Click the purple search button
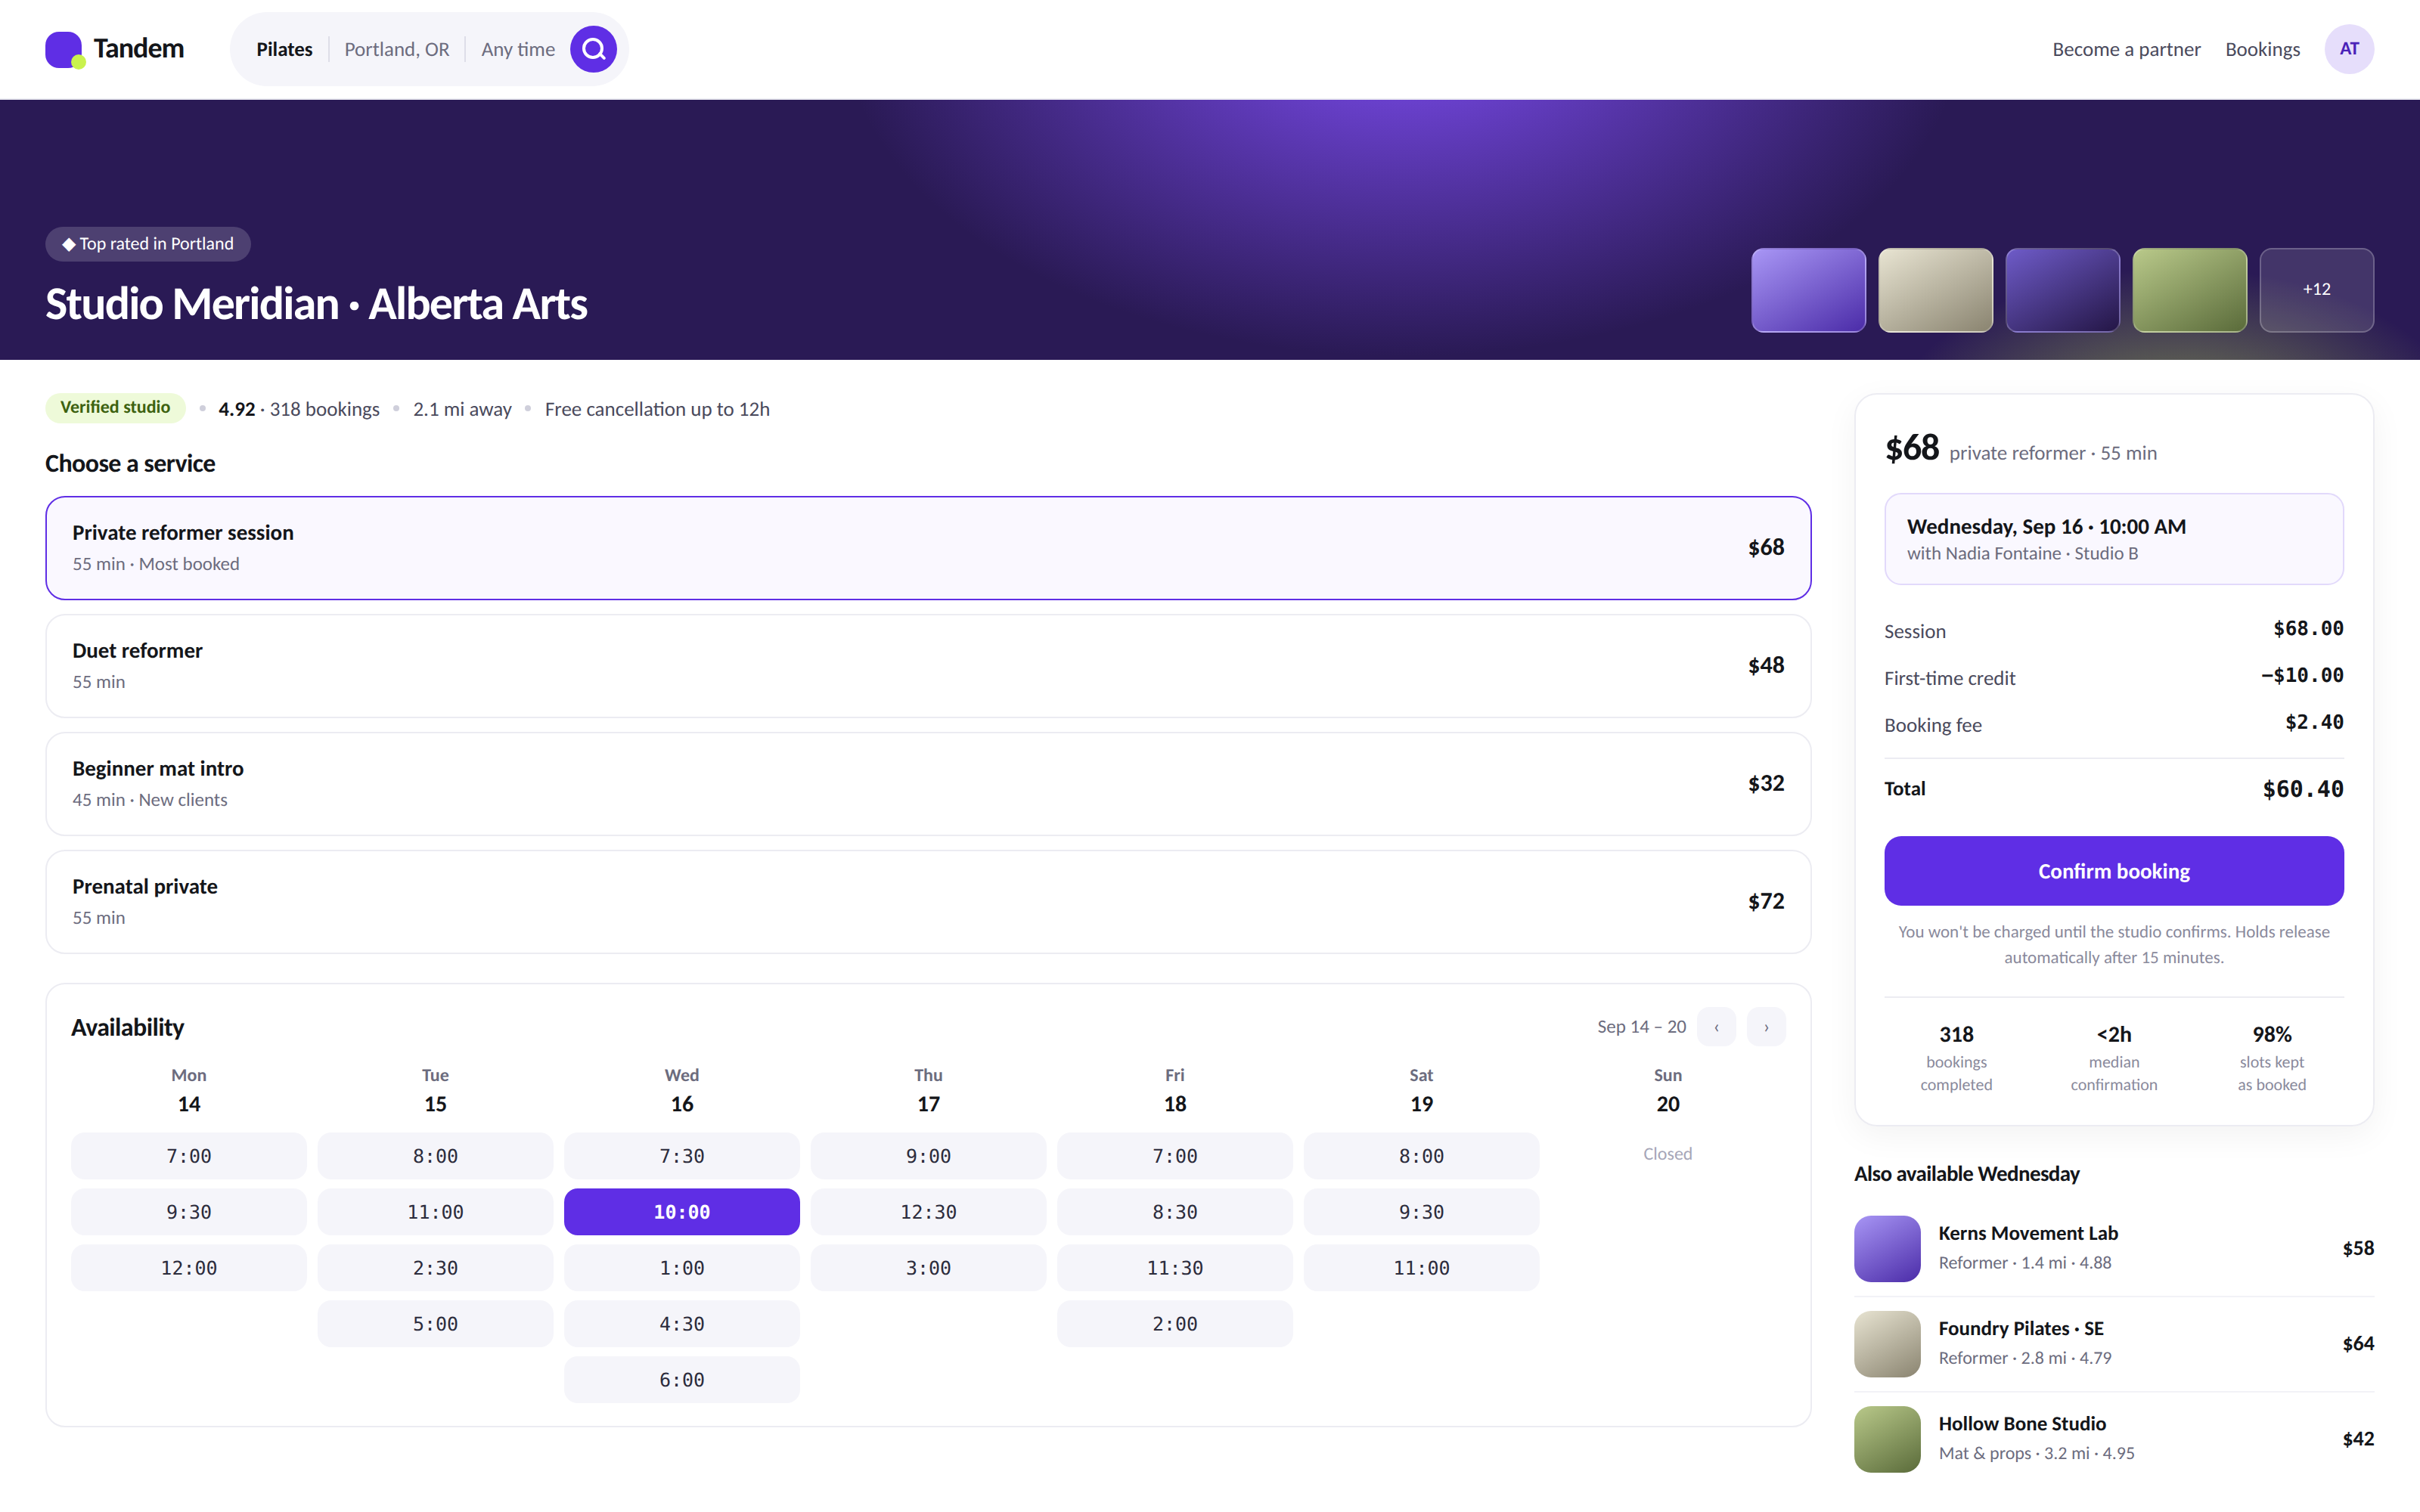 click(593, 49)
